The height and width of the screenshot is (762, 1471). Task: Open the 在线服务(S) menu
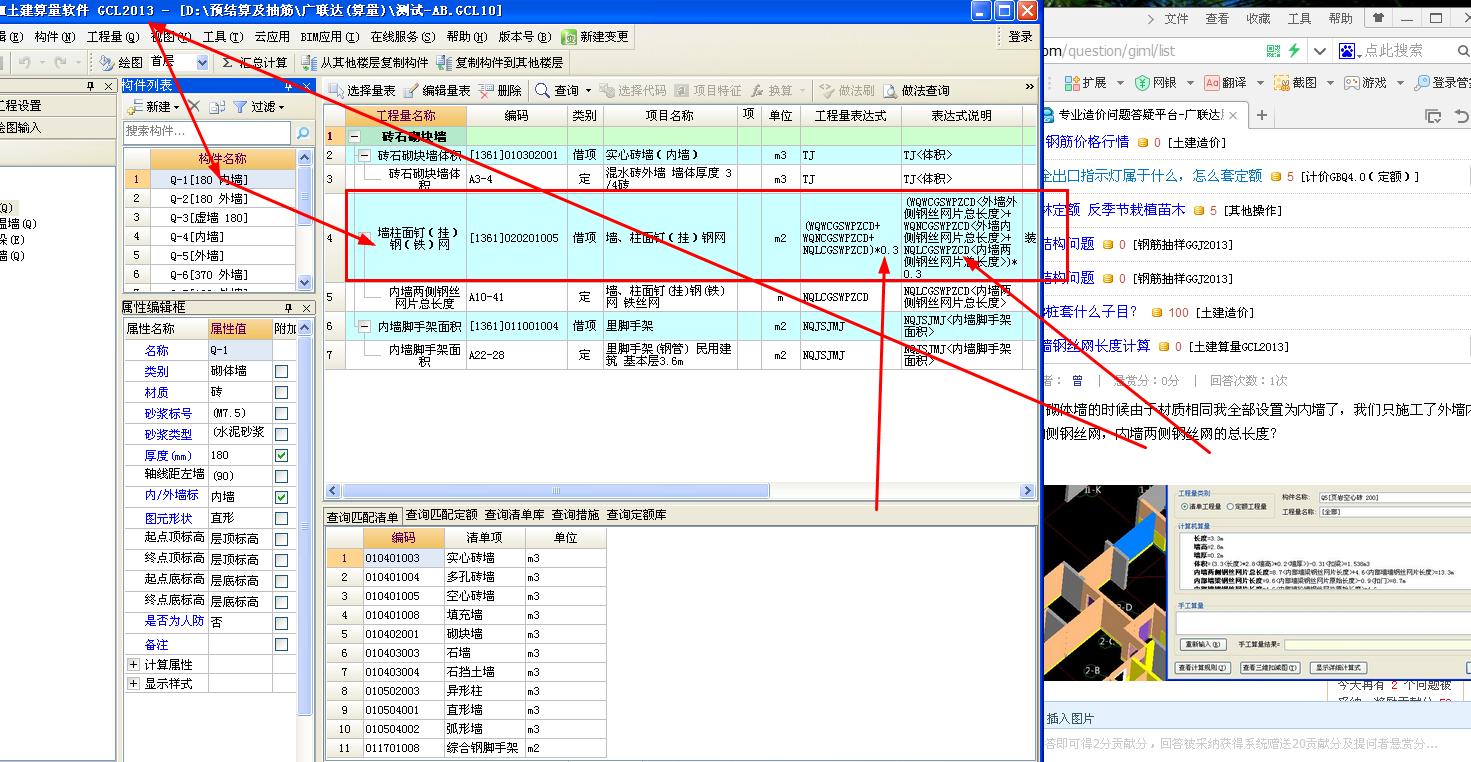click(x=403, y=37)
